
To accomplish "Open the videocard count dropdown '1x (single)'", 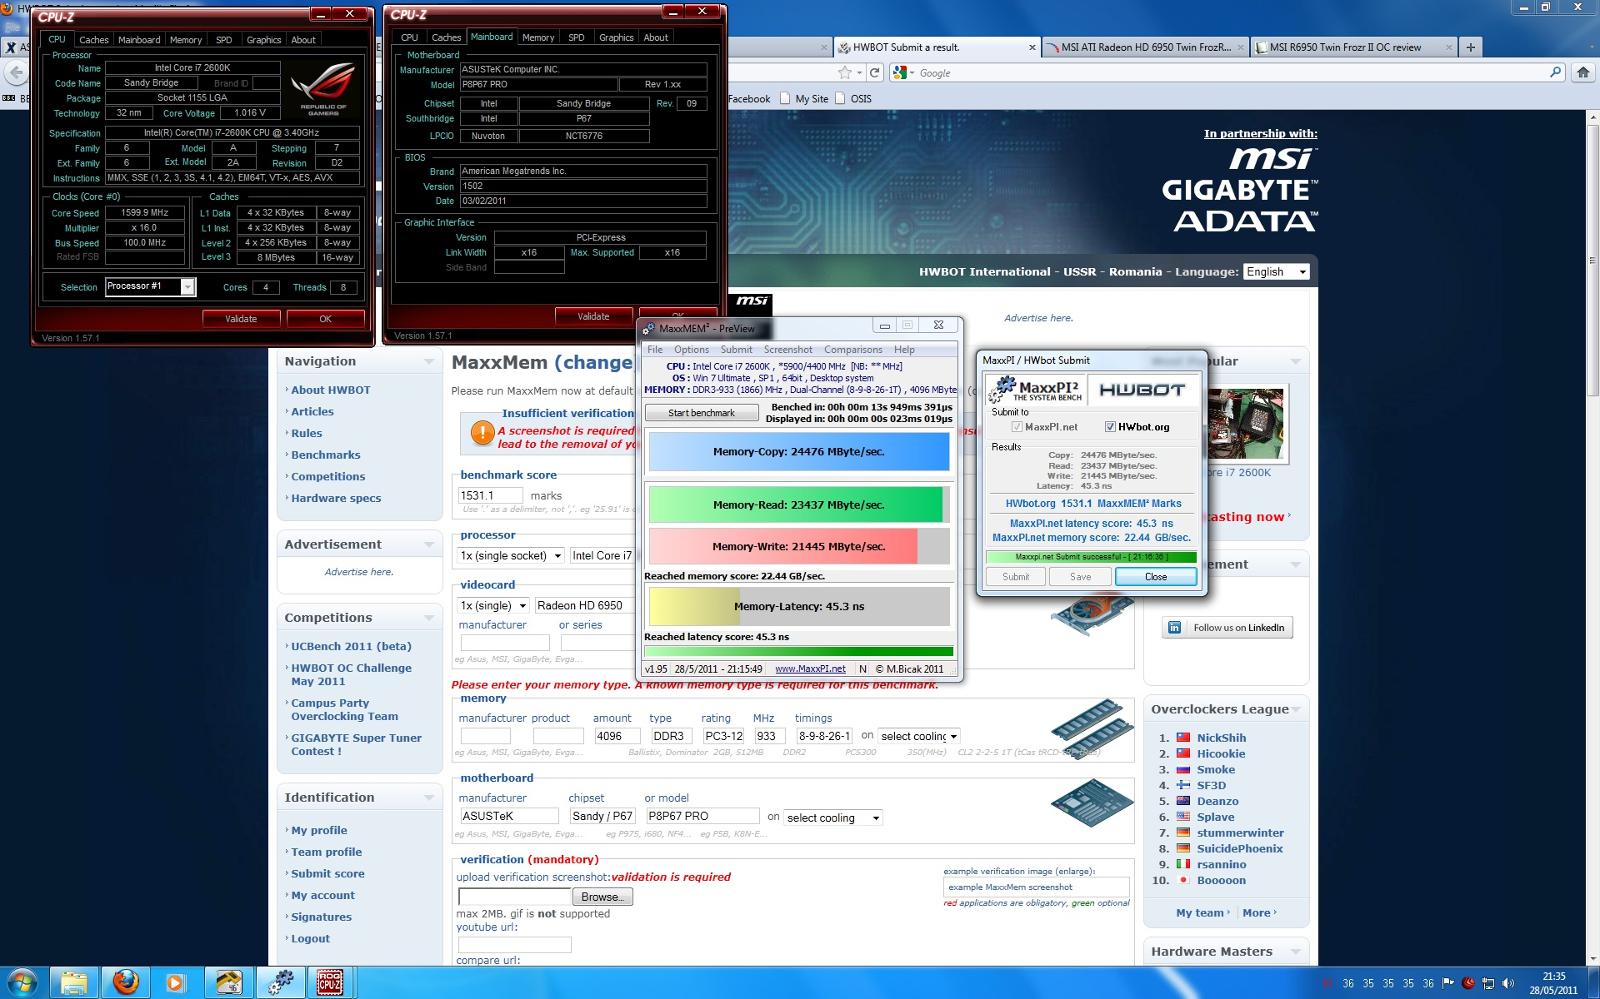I will (x=493, y=606).
